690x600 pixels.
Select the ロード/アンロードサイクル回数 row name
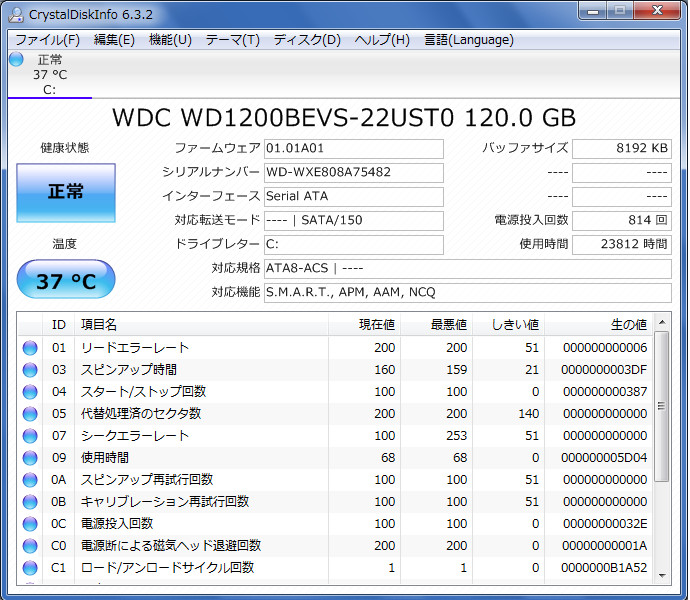167,568
